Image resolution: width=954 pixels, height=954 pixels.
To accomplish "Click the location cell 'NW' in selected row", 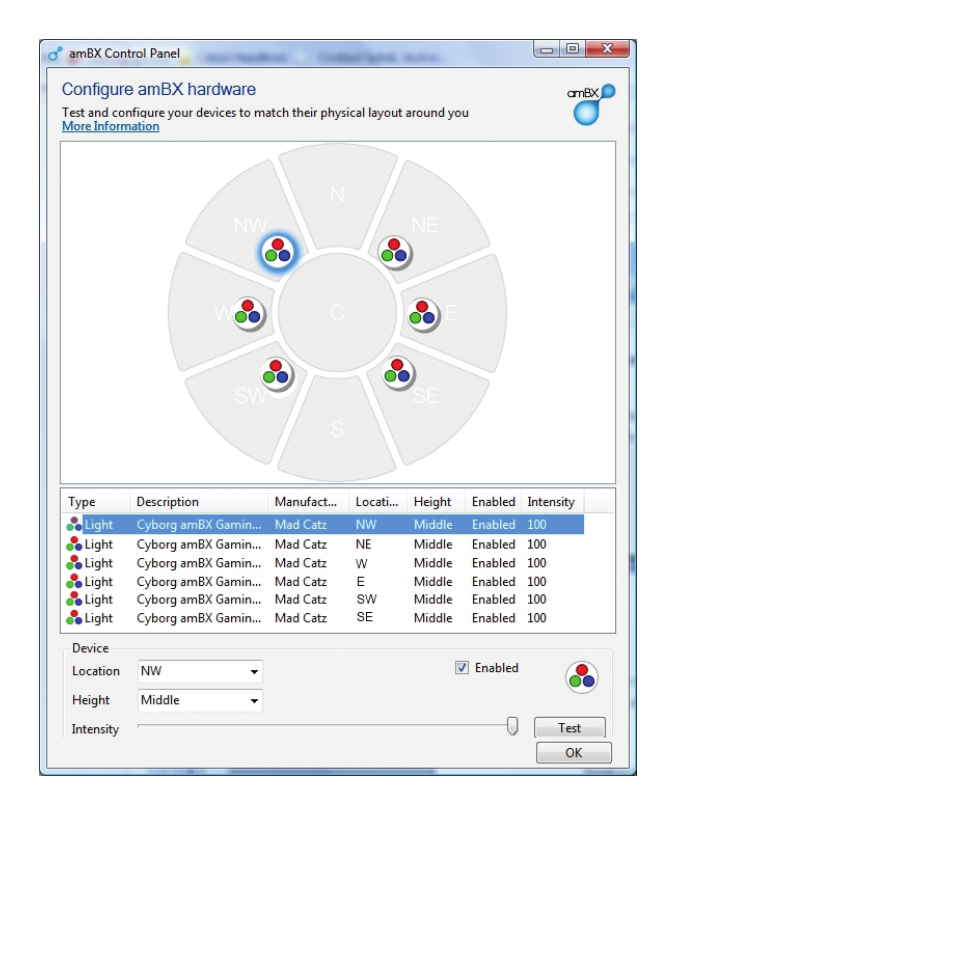I will tap(366, 524).
